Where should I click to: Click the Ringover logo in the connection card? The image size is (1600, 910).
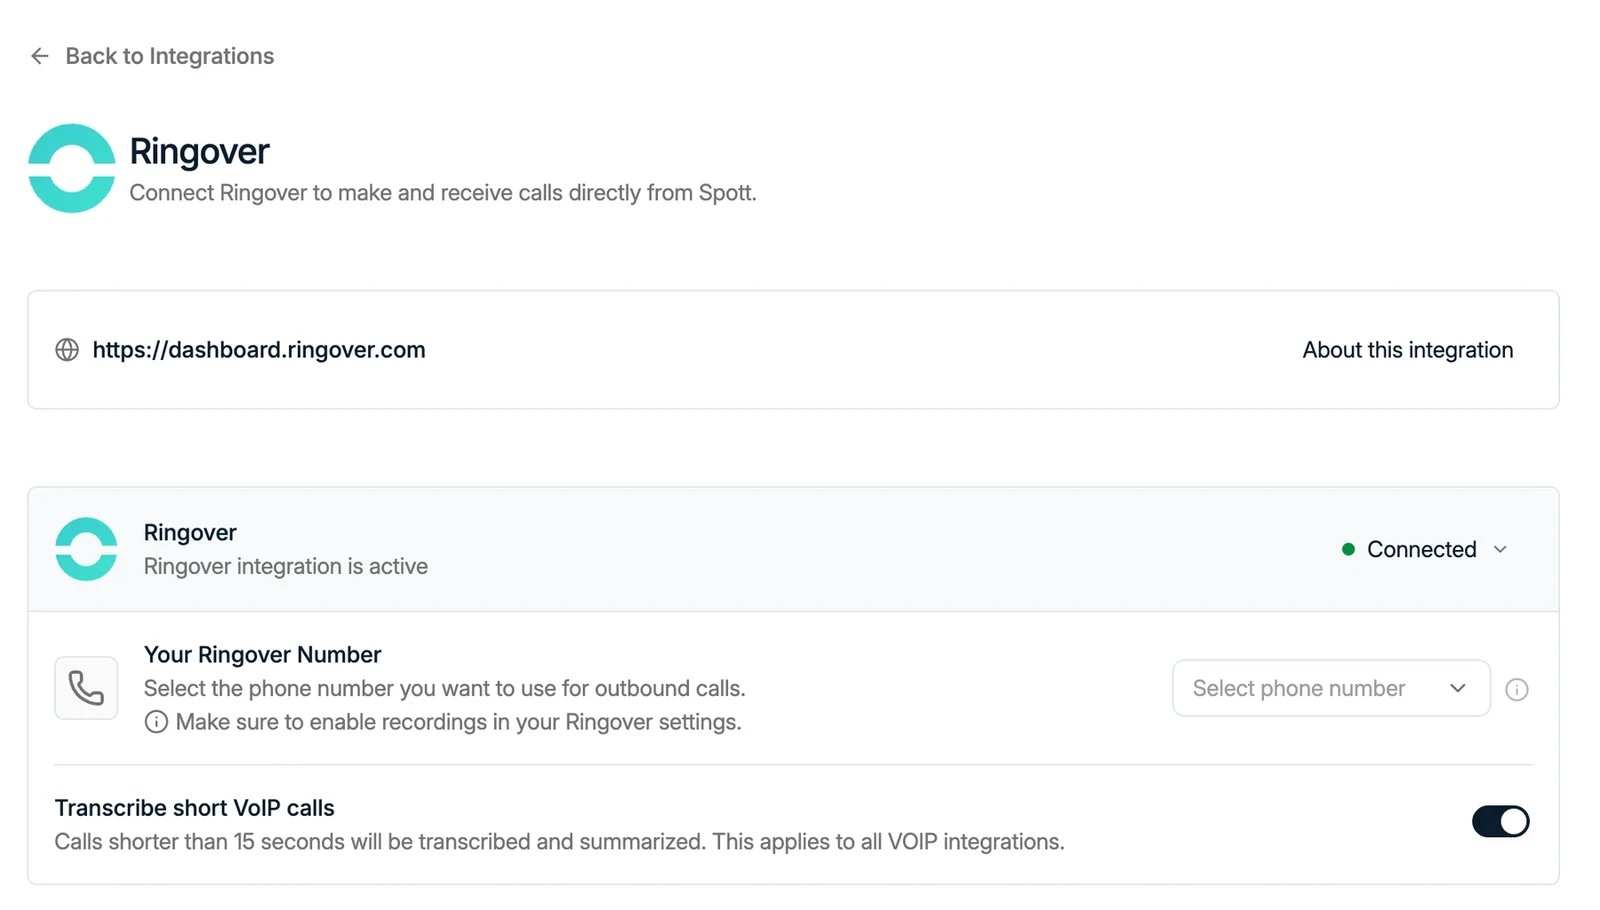[x=86, y=549]
